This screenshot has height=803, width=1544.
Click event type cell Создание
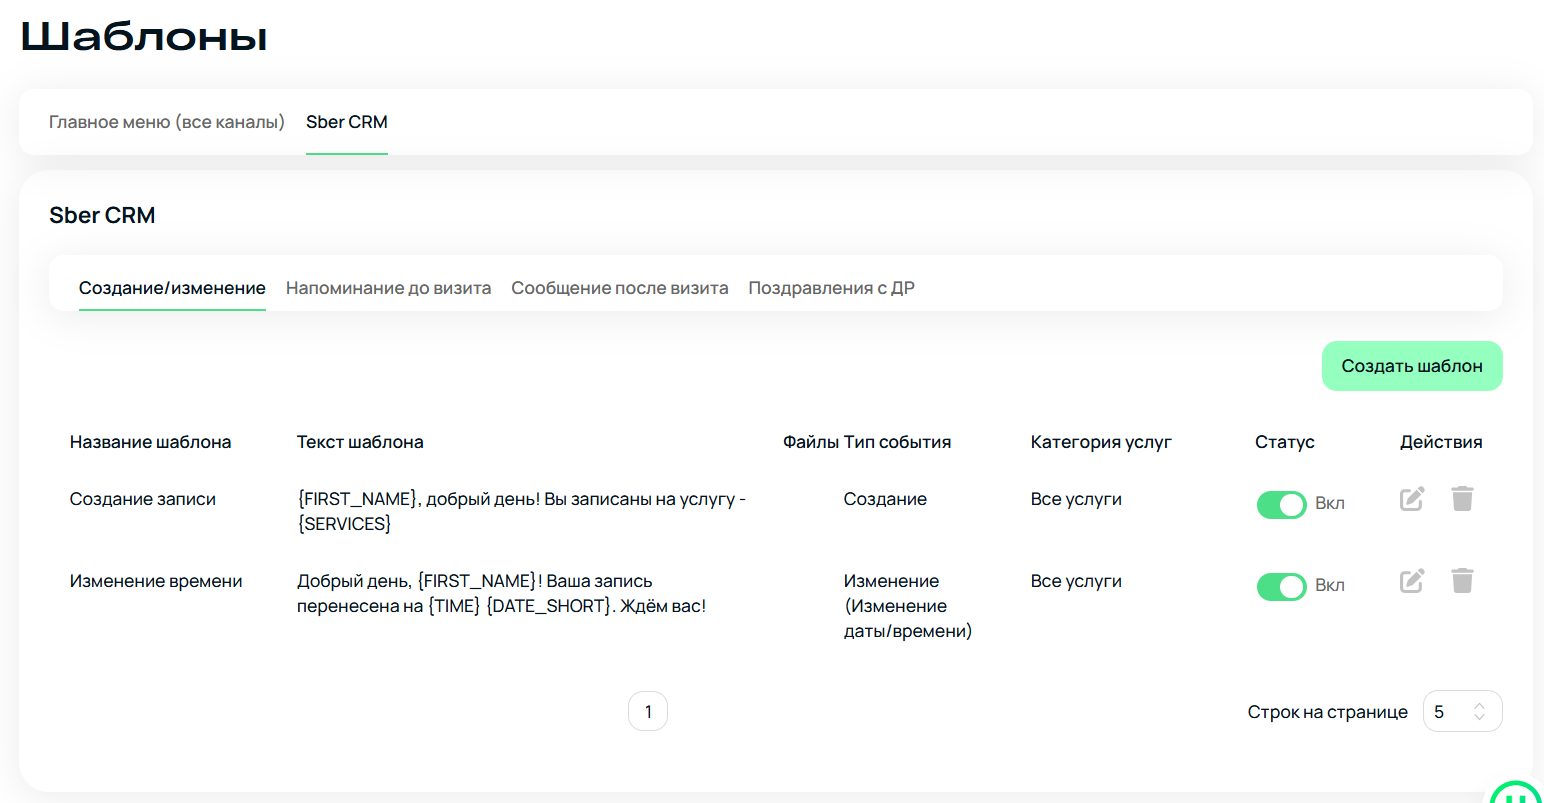[885, 499]
